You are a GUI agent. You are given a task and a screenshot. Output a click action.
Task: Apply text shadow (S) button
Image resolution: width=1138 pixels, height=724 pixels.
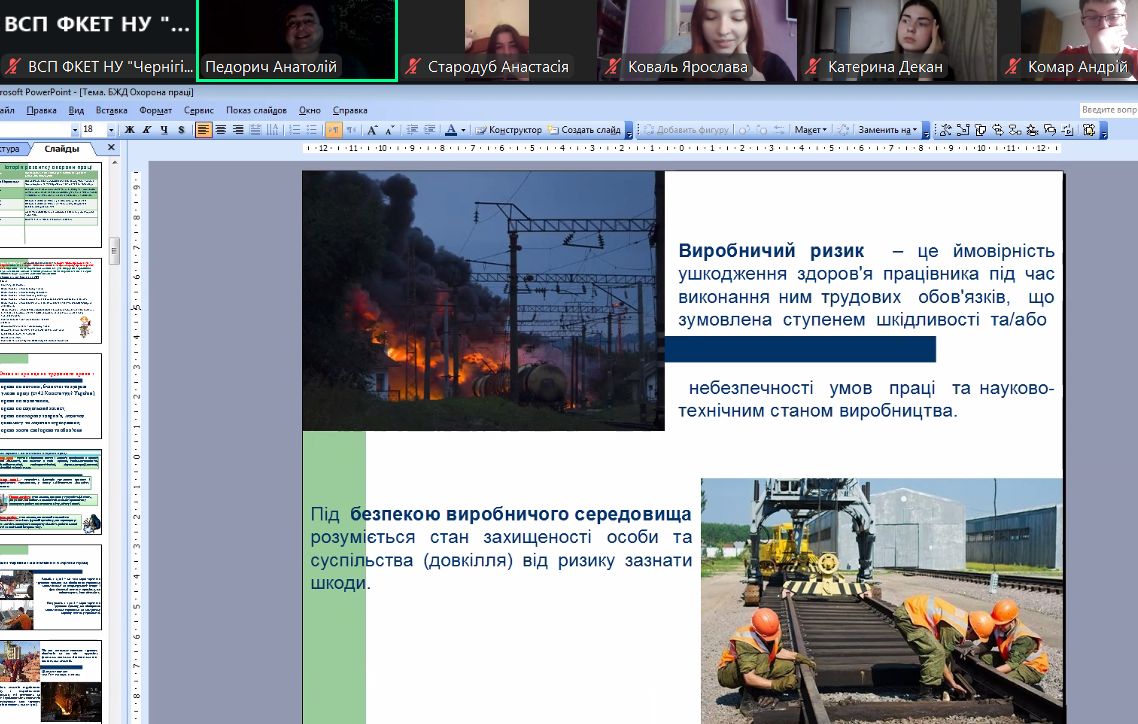pos(180,130)
